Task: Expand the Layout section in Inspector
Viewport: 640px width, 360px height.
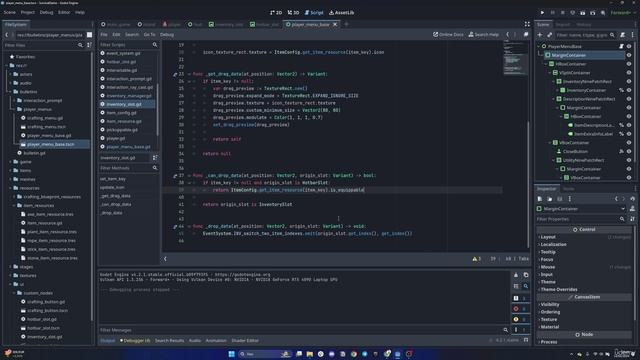Action: (x=547, y=237)
